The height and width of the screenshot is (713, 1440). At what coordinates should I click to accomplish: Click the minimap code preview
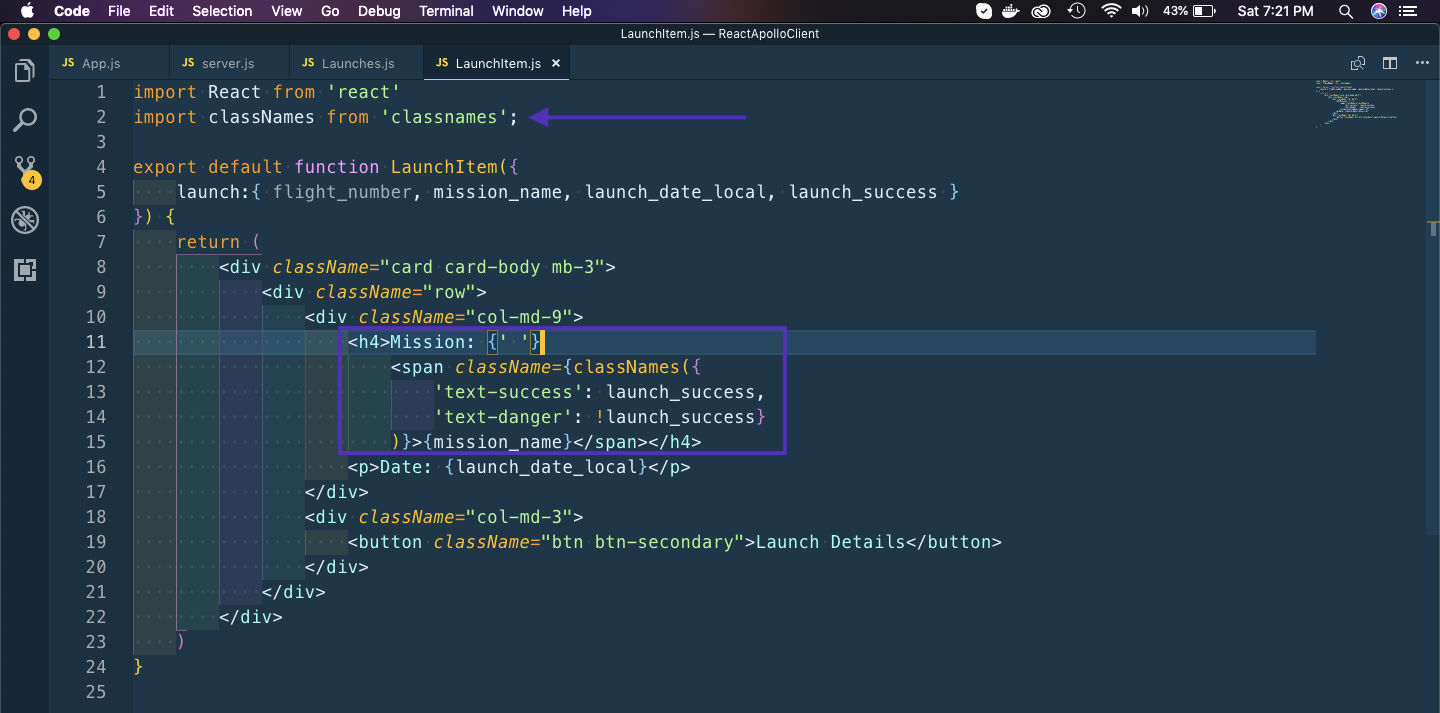(x=1357, y=103)
